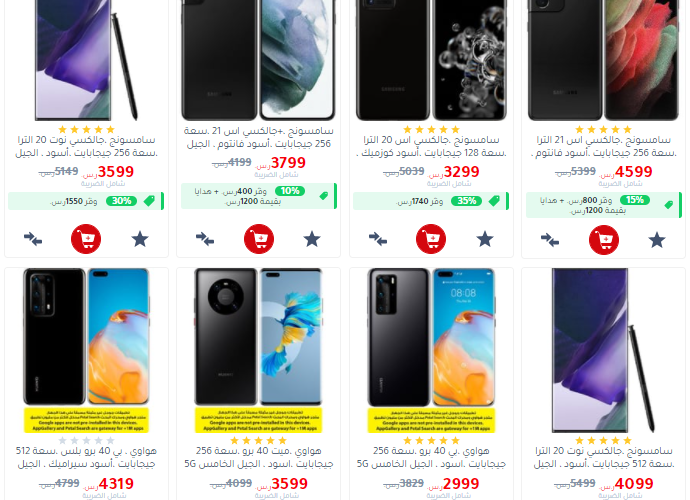Click the 30% savings tag on Note 20 Ultra
690x500 pixels.
(121, 201)
